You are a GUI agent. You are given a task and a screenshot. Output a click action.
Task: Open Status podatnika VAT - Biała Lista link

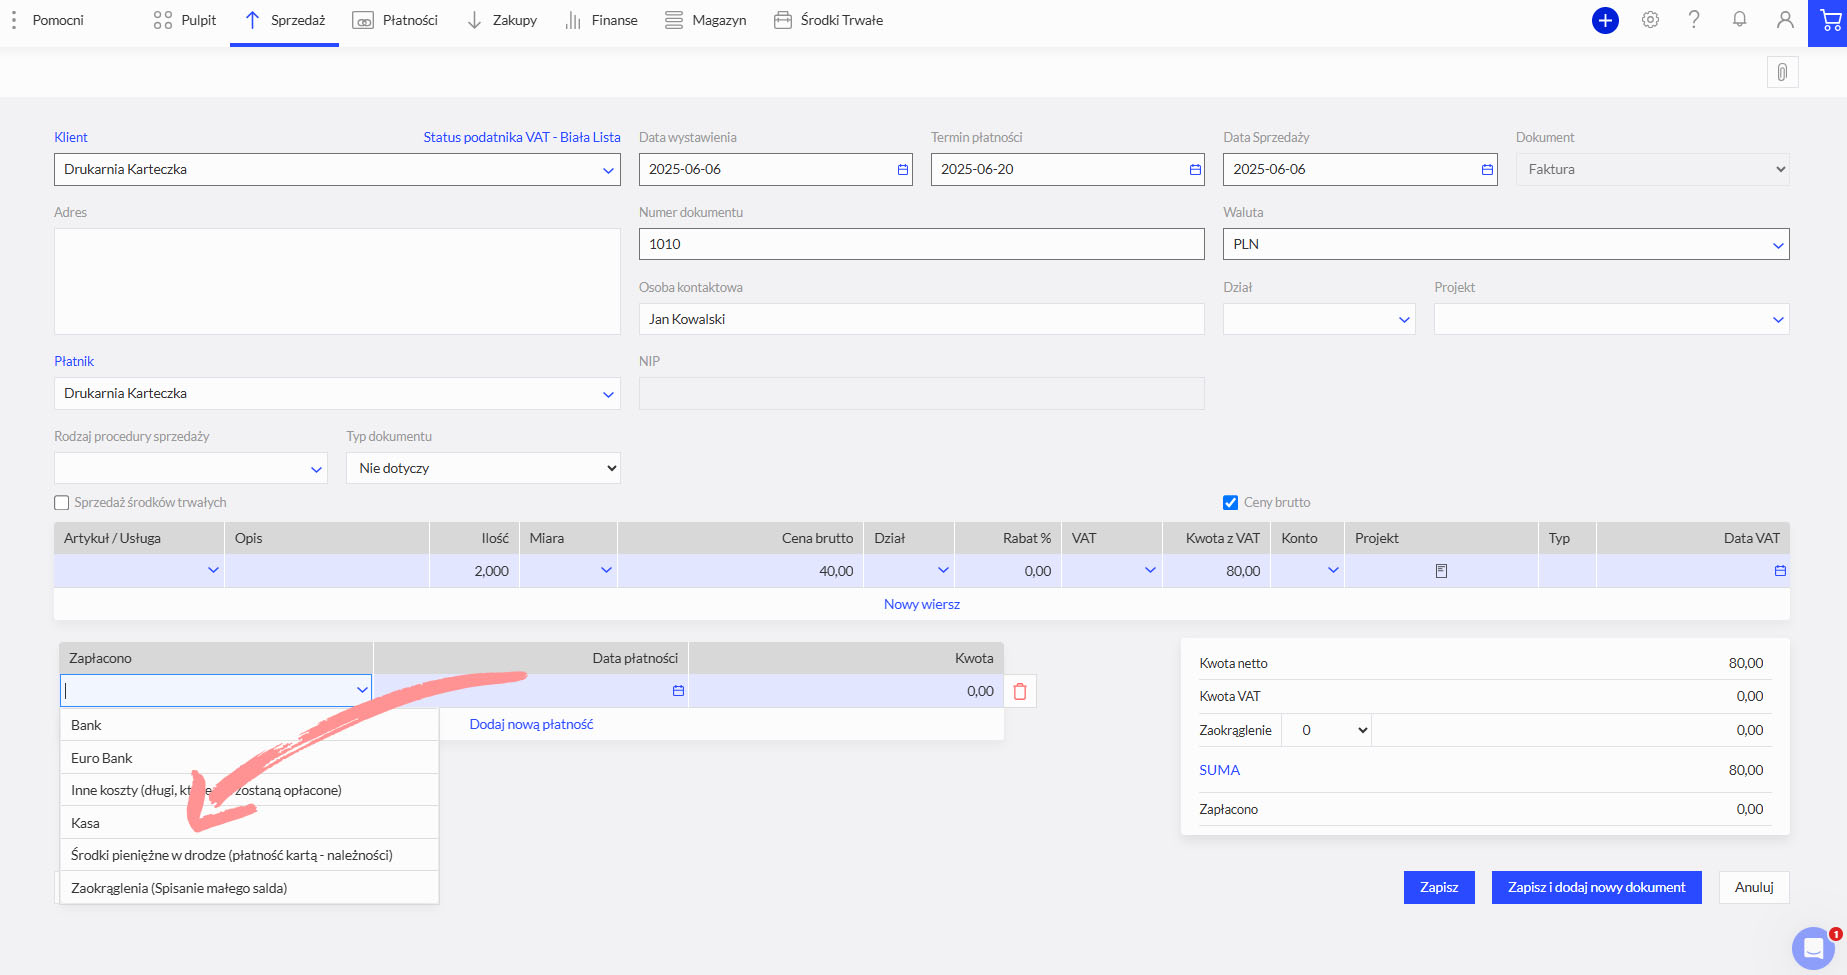pos(522,137)
